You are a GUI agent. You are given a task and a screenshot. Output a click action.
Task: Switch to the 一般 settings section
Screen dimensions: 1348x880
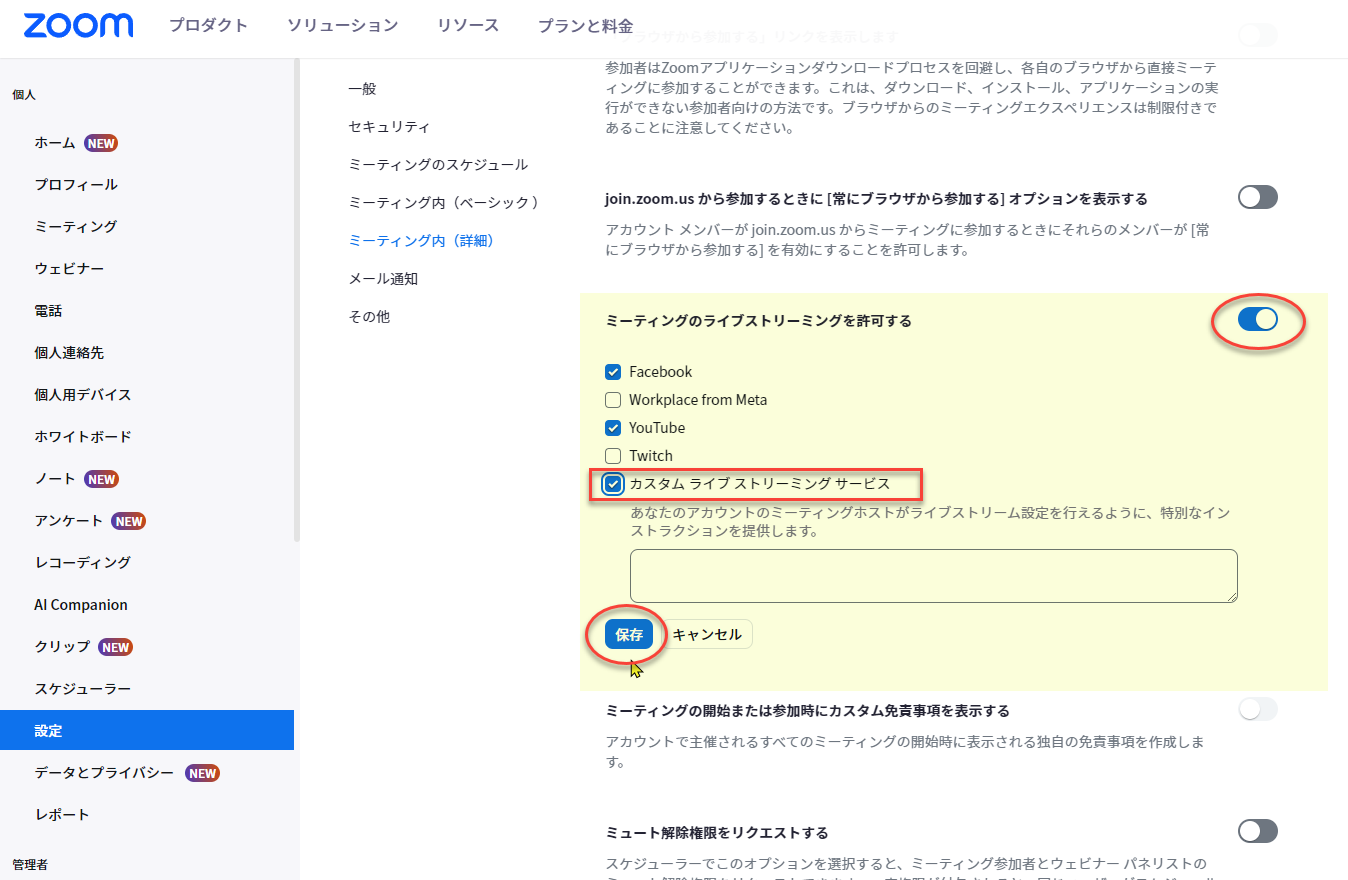tap(362, 89)
